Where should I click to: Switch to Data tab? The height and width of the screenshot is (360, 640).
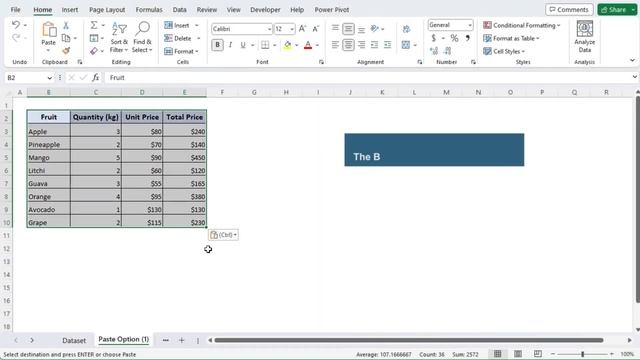click(179, 9)
